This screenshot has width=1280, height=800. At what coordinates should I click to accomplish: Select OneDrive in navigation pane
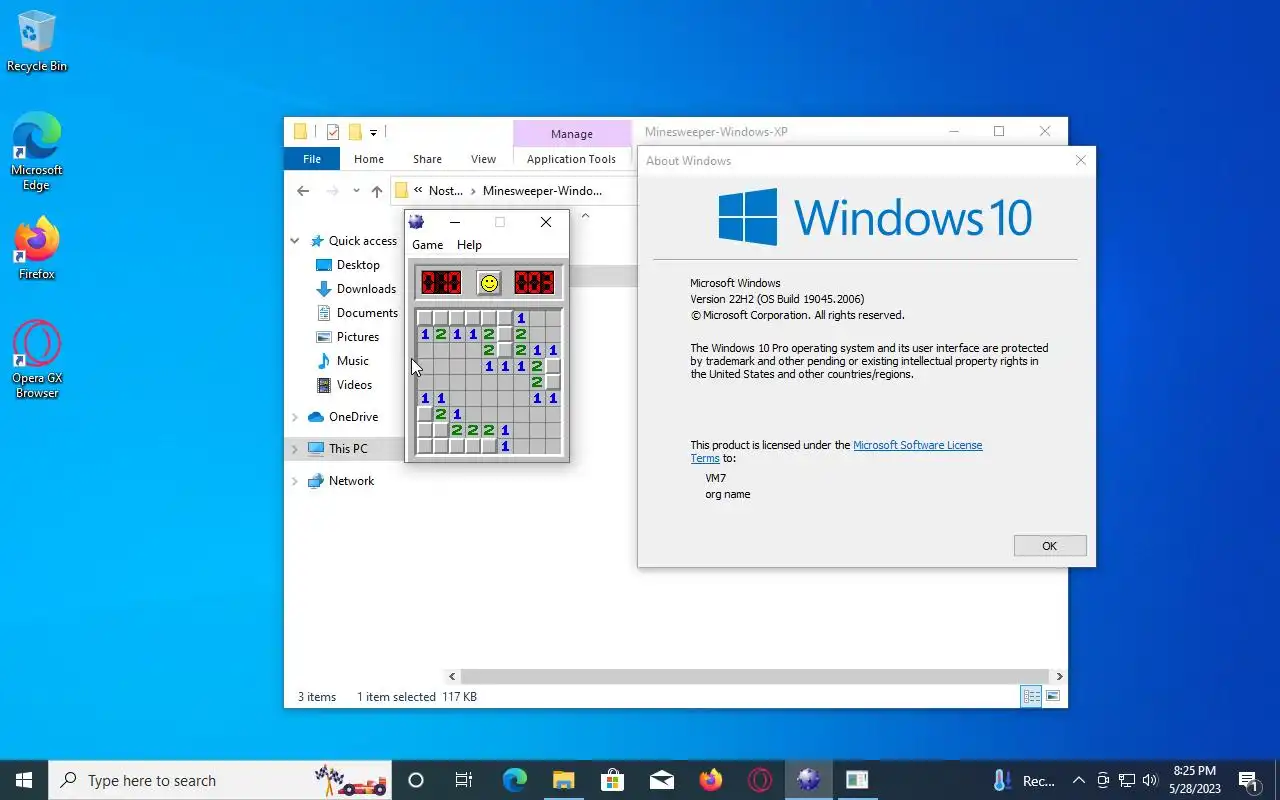[353, 417]
